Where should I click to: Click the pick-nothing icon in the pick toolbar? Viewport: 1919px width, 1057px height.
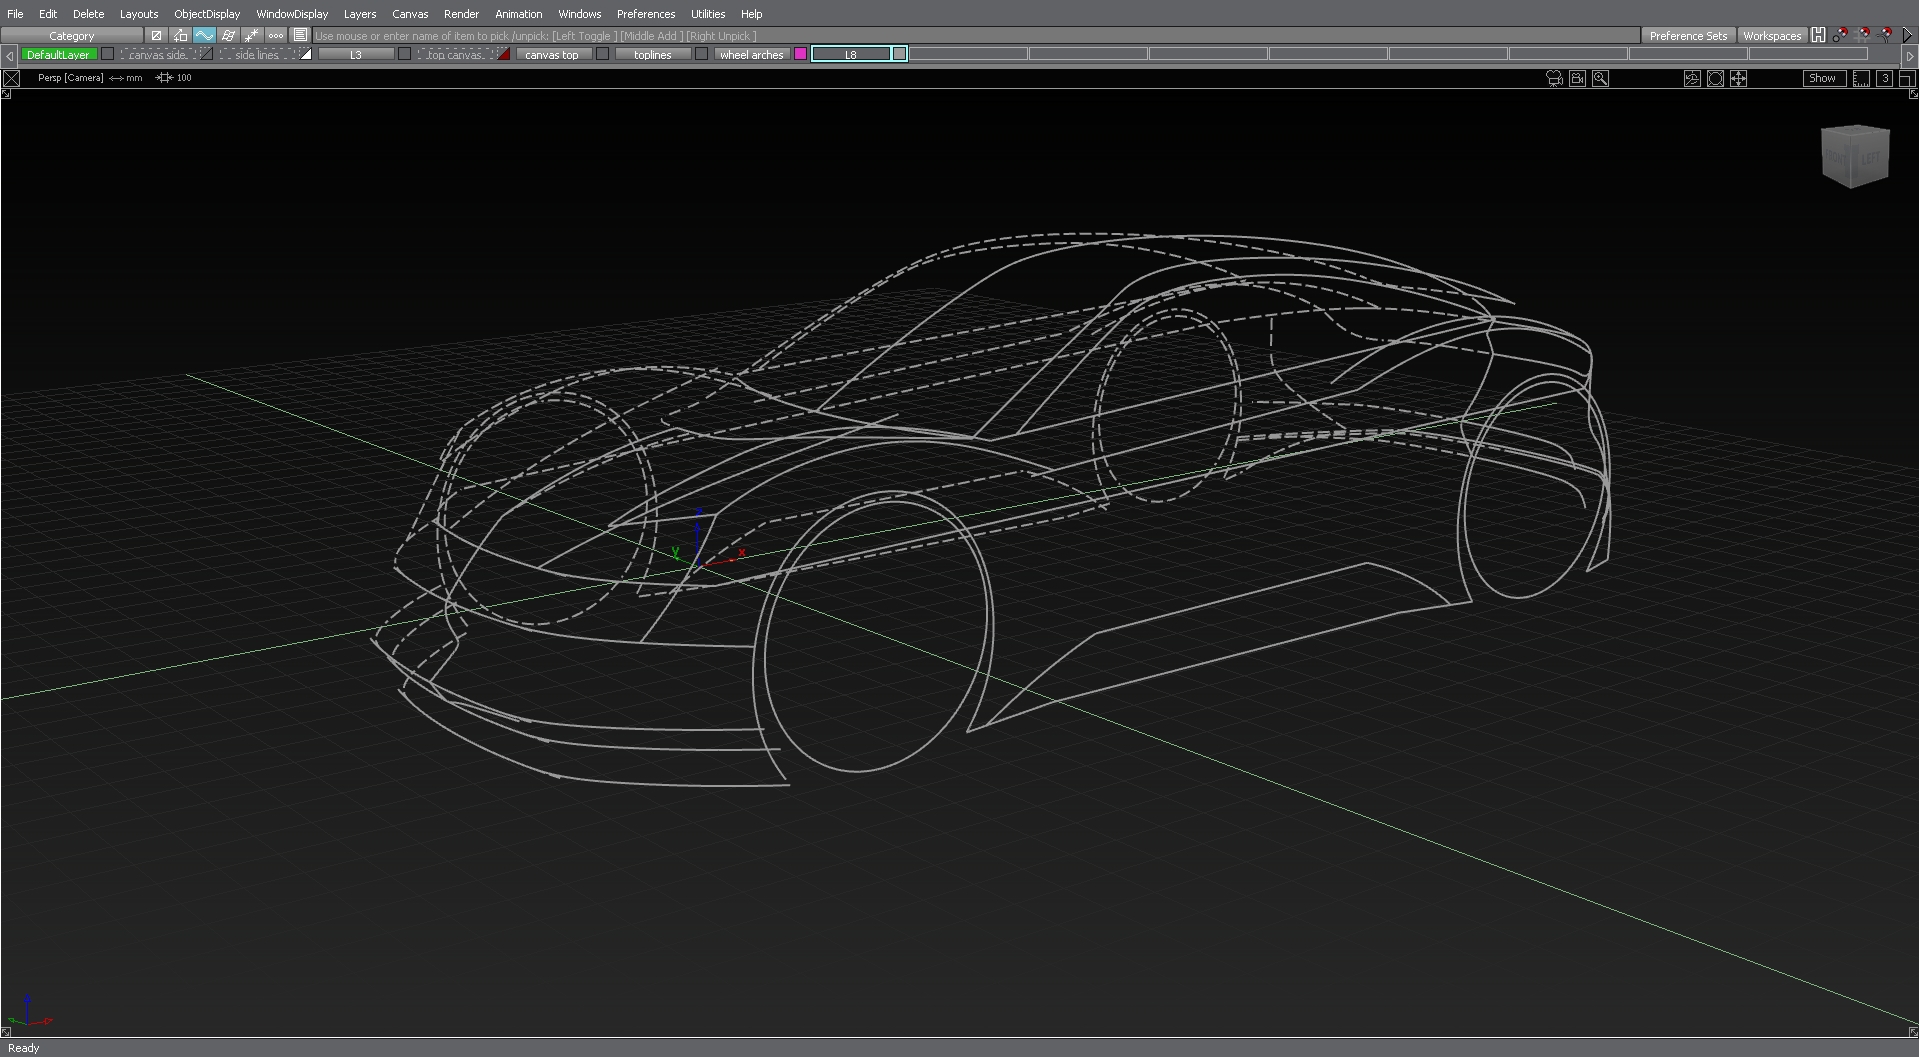click(x=157, y=35)
